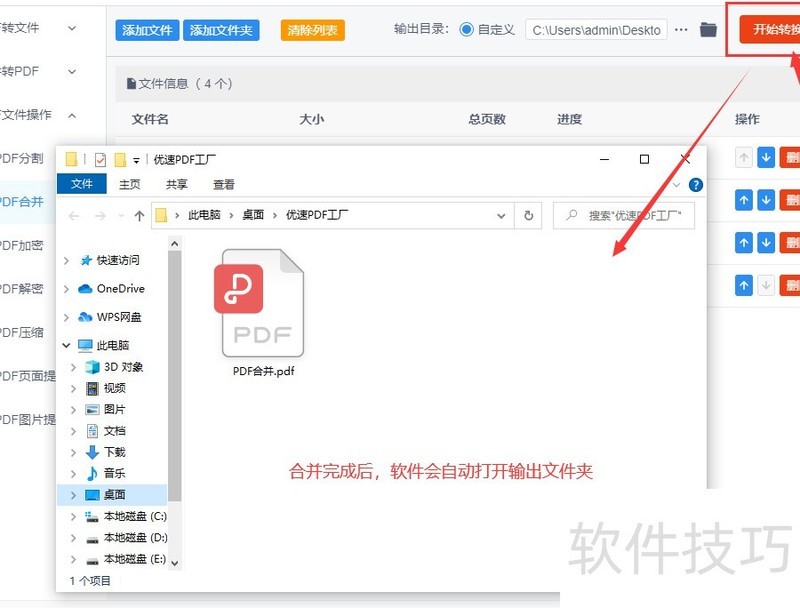Collapse 此电脑 in the navigation tree
800x608 pixels.
[66, 345]
